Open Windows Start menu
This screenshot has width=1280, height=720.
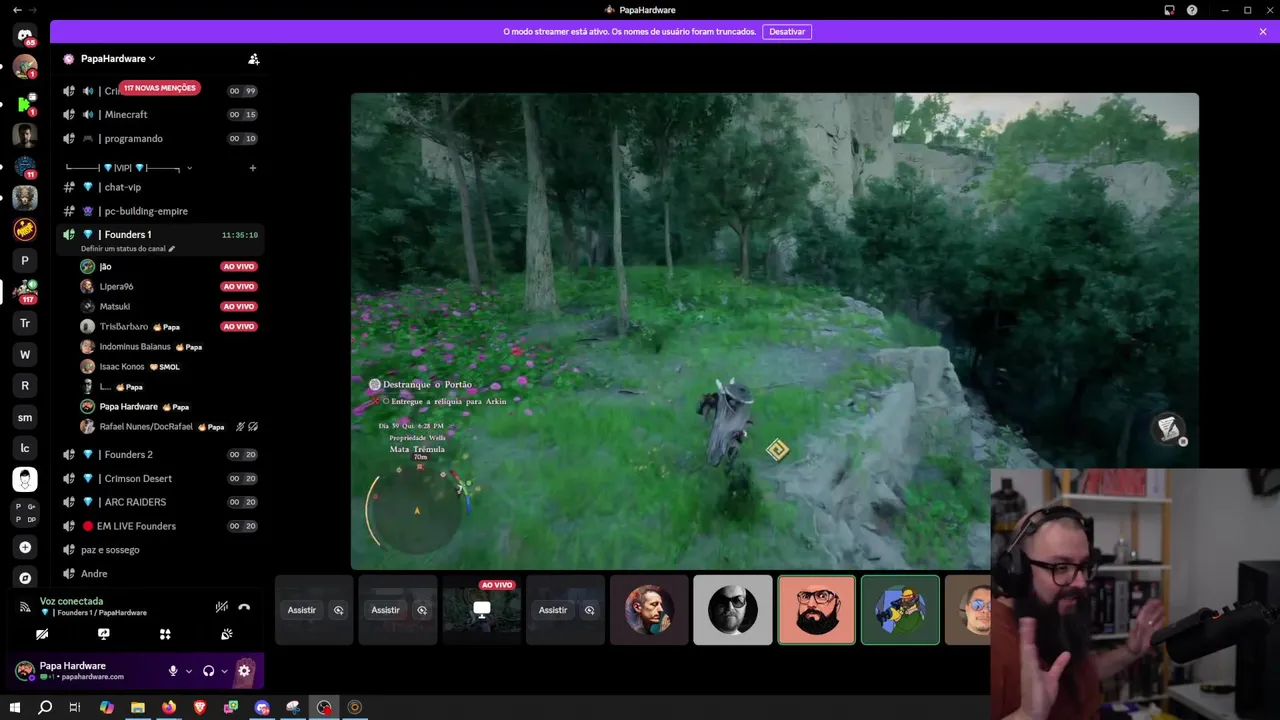pyautogui.click(x=15, y=707)
